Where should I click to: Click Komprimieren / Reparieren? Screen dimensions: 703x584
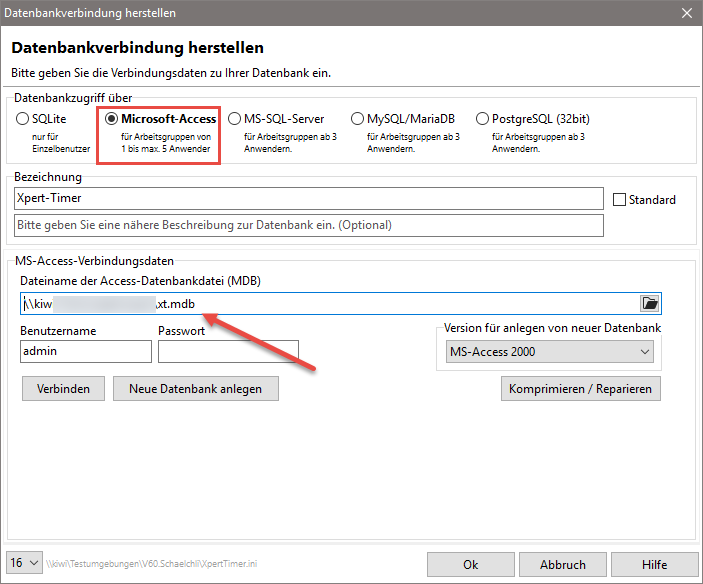[580, 389]
